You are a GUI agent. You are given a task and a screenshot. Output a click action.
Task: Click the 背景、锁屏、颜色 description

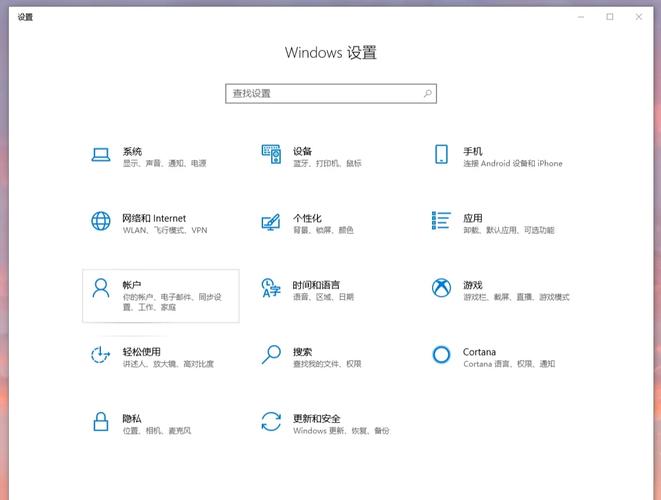click(323, 230)
